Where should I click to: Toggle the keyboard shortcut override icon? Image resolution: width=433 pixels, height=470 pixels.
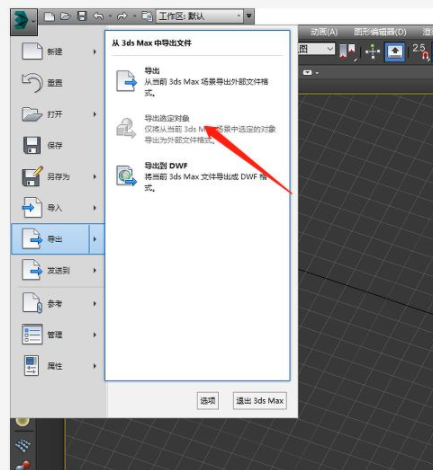[x=395, y=52]
